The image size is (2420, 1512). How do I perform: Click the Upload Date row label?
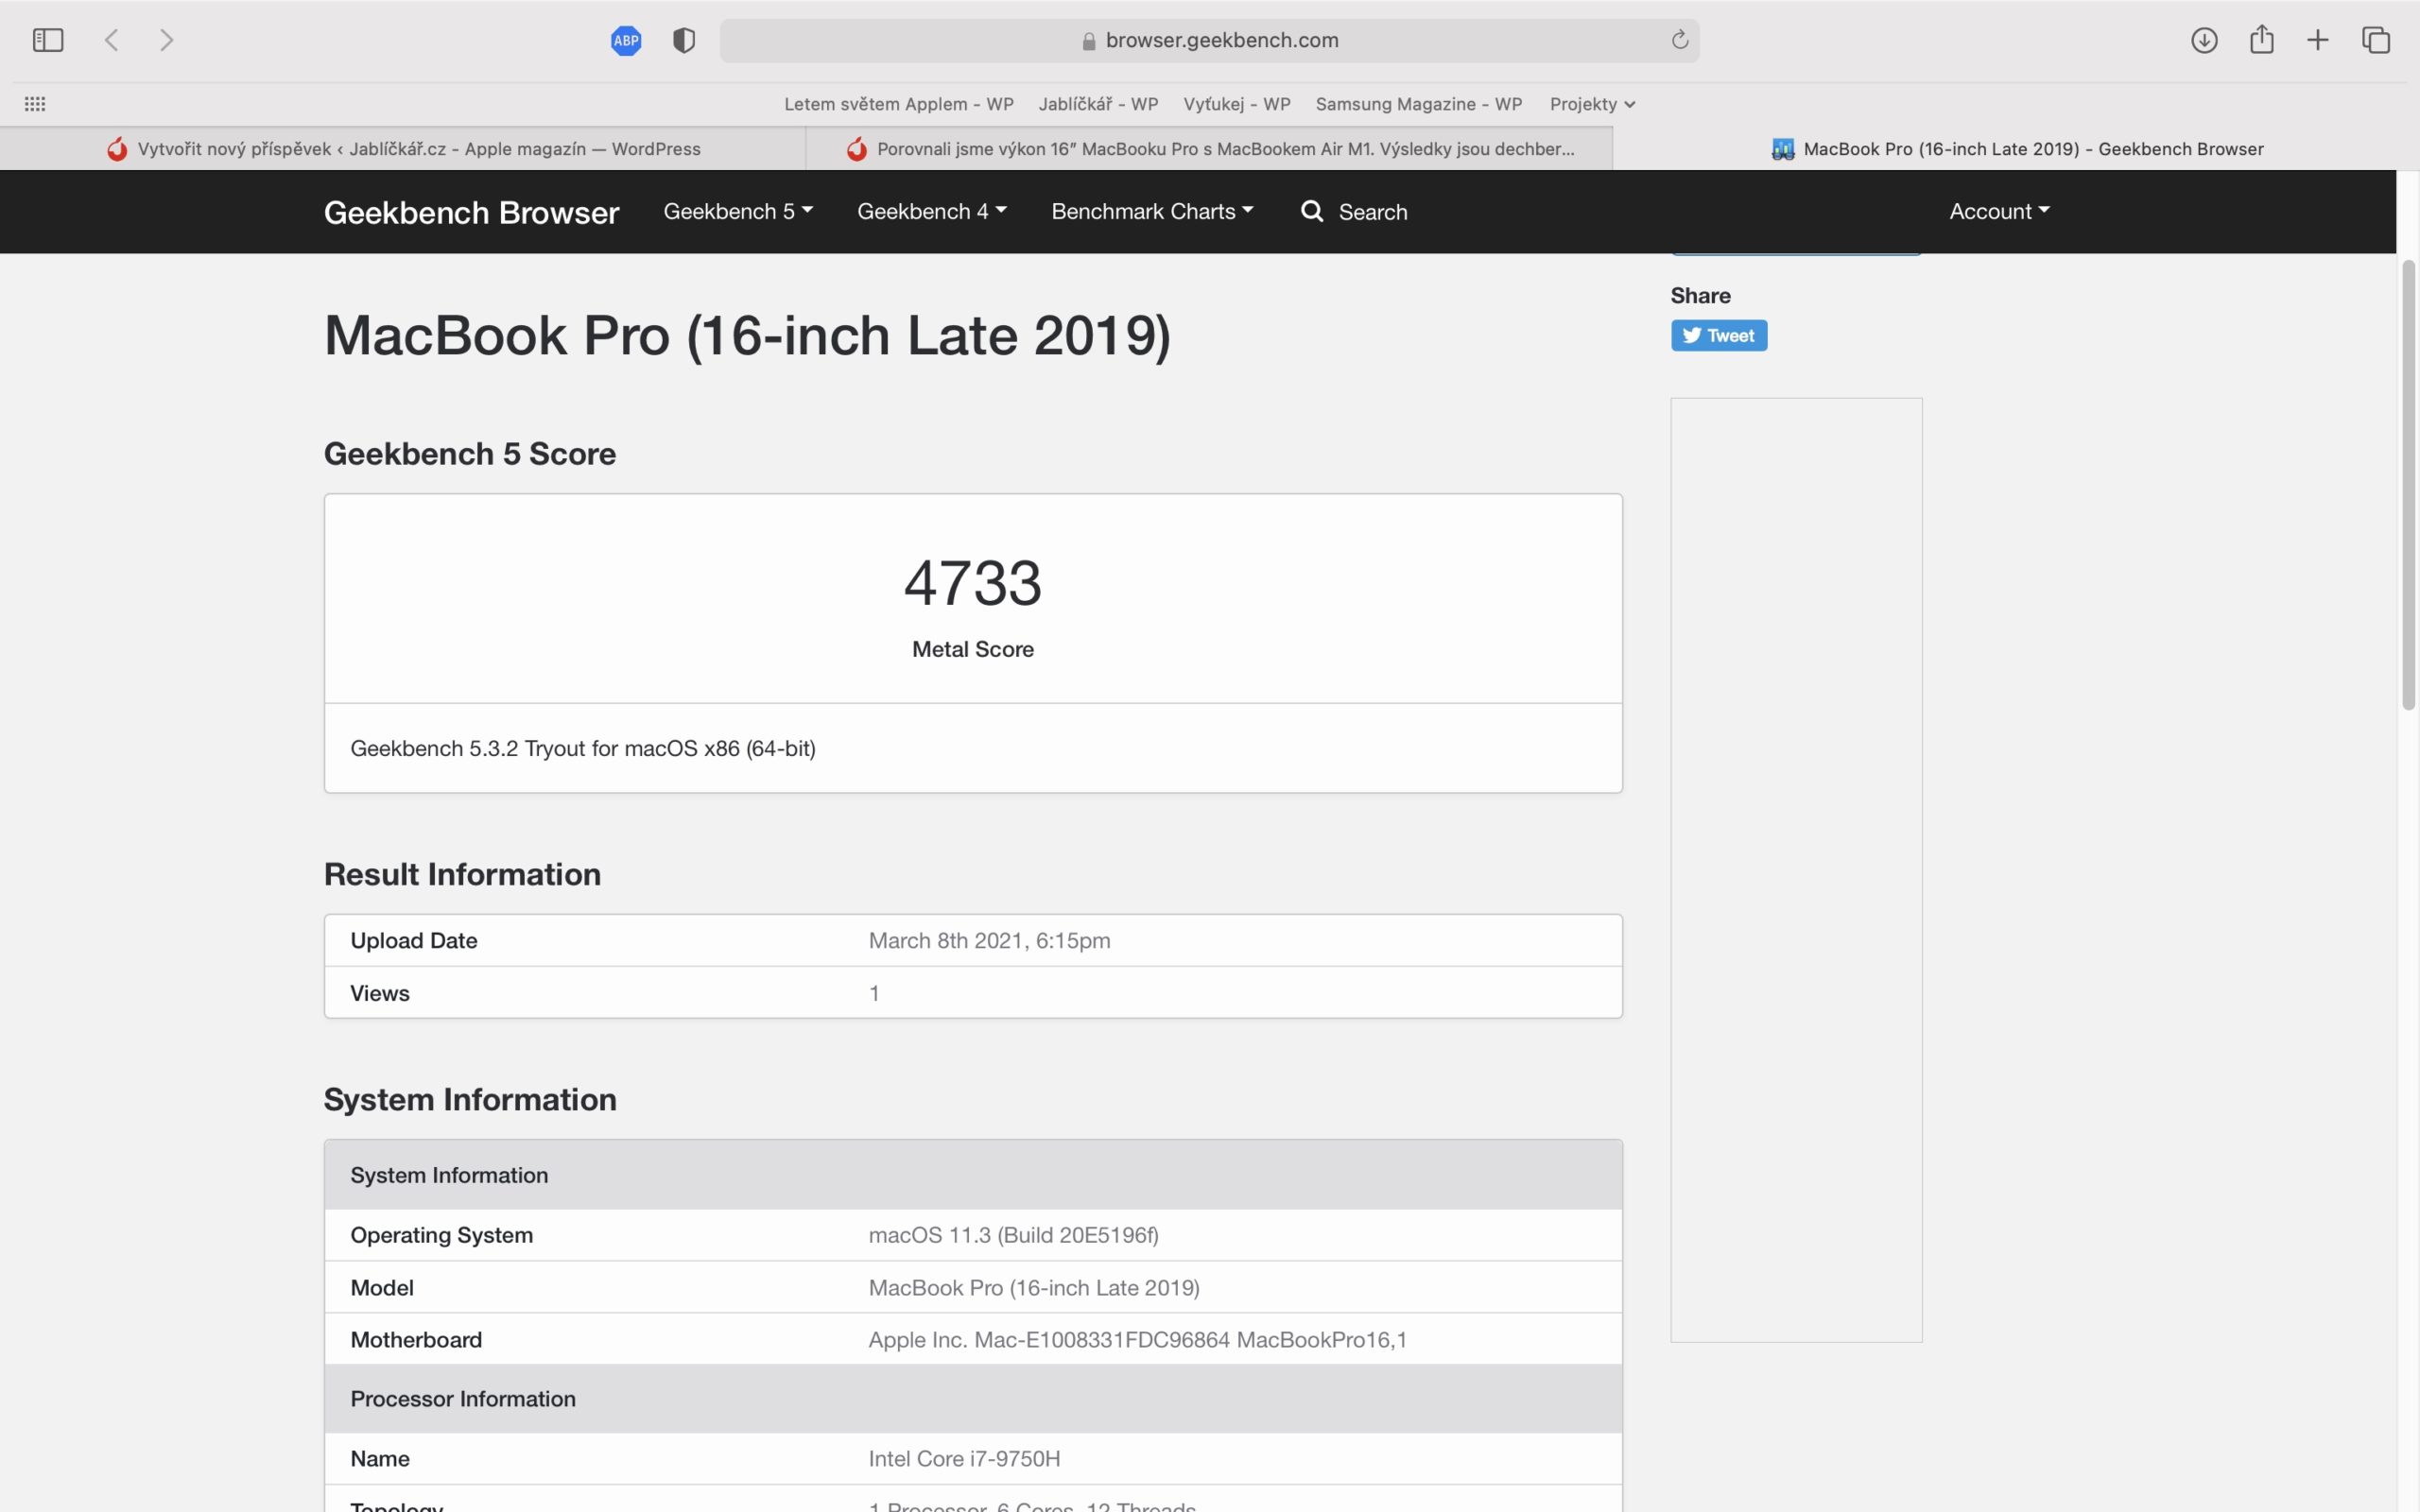pyautogui.click(x=414, y=940)
